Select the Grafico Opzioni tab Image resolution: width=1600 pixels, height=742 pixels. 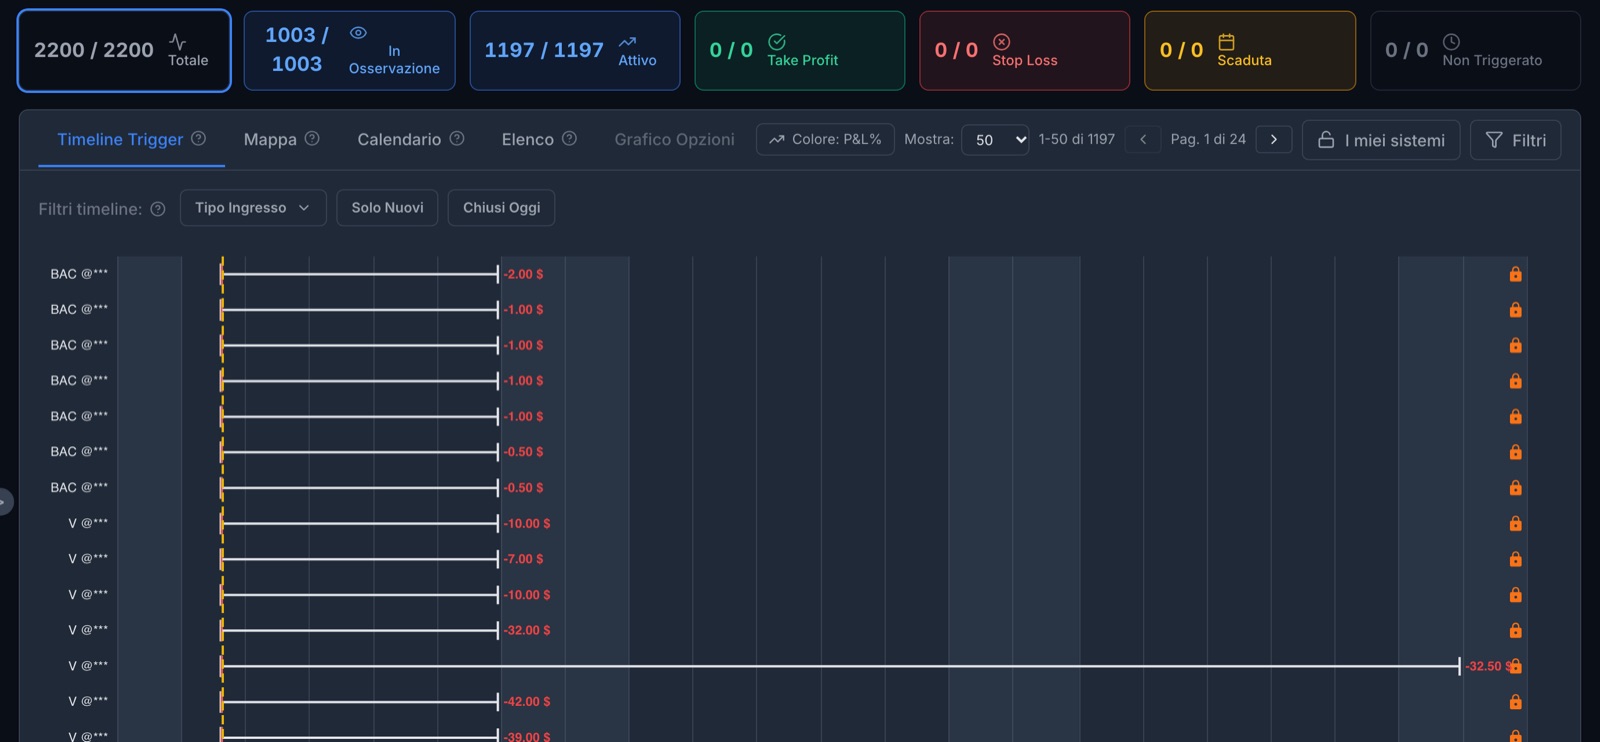(674, 139)
